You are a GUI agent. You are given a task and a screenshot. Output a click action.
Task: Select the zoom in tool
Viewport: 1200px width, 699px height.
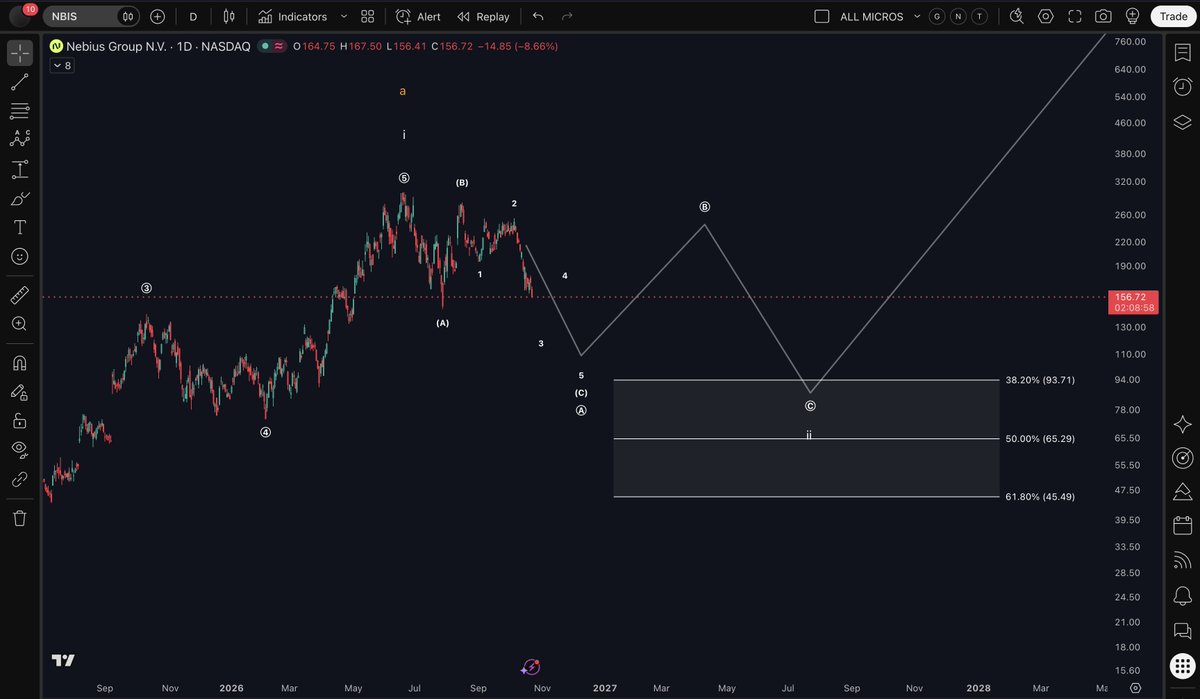19,324
